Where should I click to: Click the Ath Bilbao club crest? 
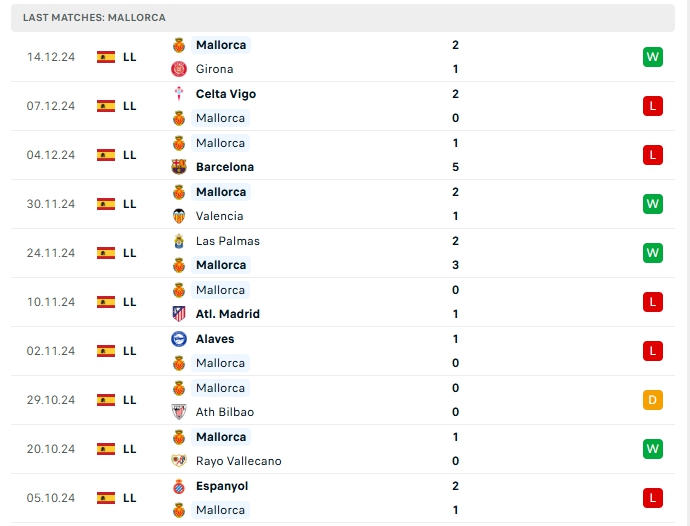pyautogui.click(x=179, y=412)
